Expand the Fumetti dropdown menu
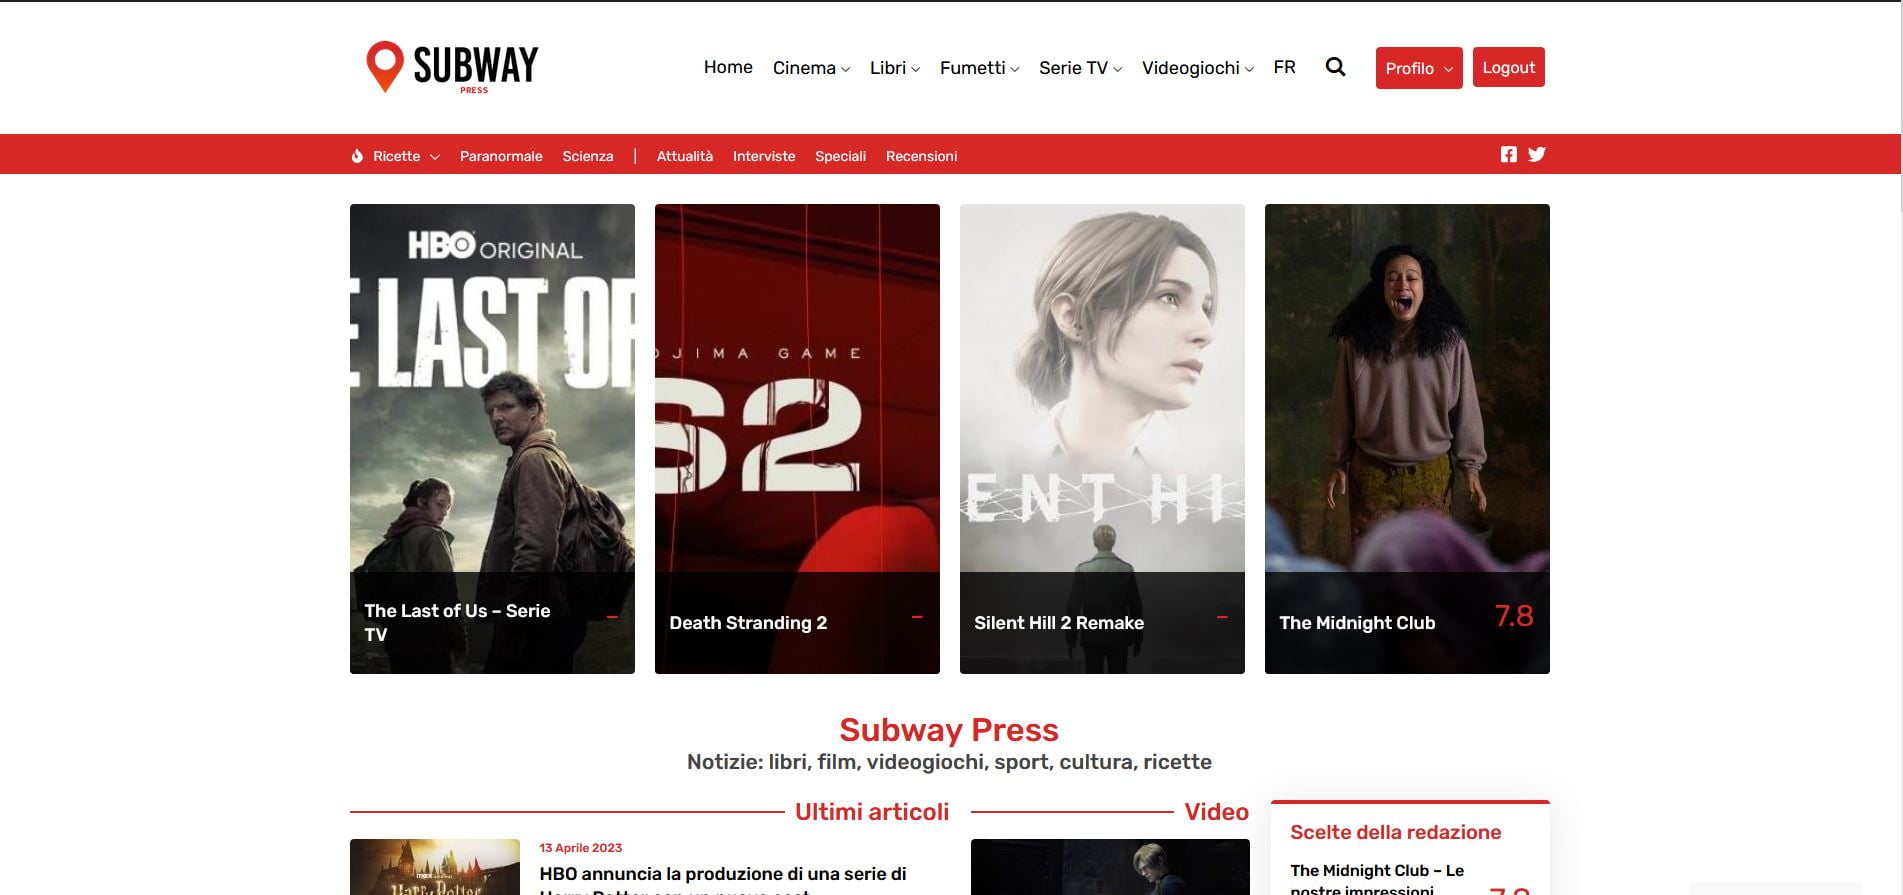The width and height of the screenshot is (1903, 895). click(979, 68)
